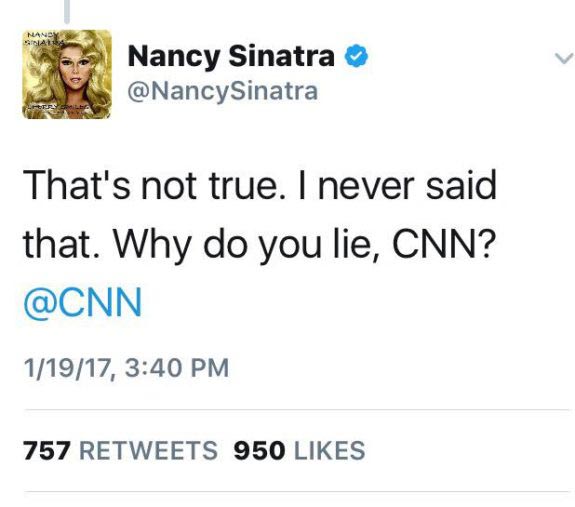
Task: Follow the blue @CNN mention
Action: 83,302
